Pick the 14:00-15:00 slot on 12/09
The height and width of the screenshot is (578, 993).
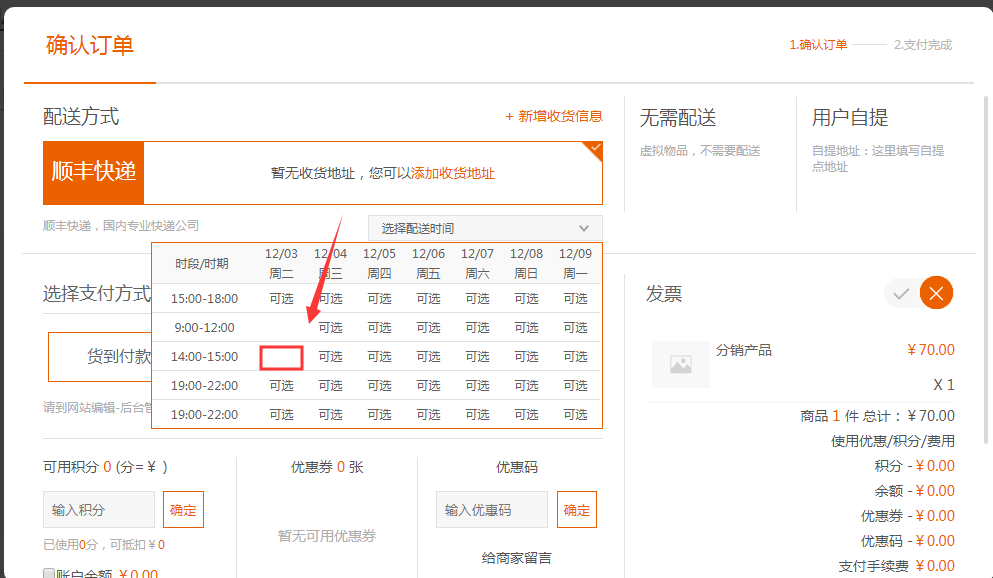click(x=575, y=357)
